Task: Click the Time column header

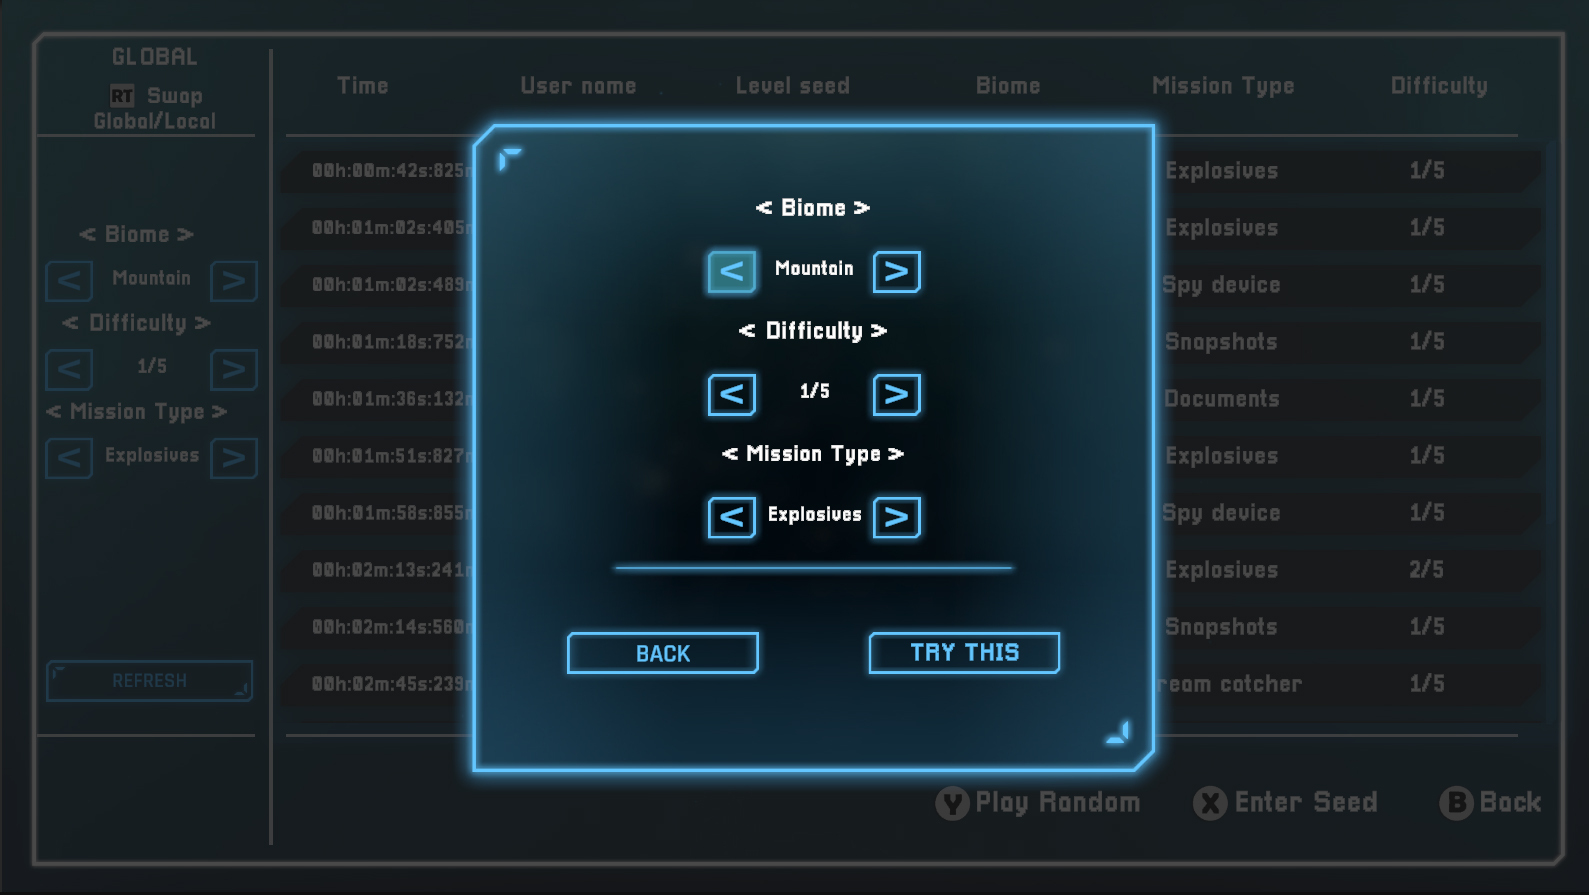Action: pyautogui.click(x=362, y=86)
